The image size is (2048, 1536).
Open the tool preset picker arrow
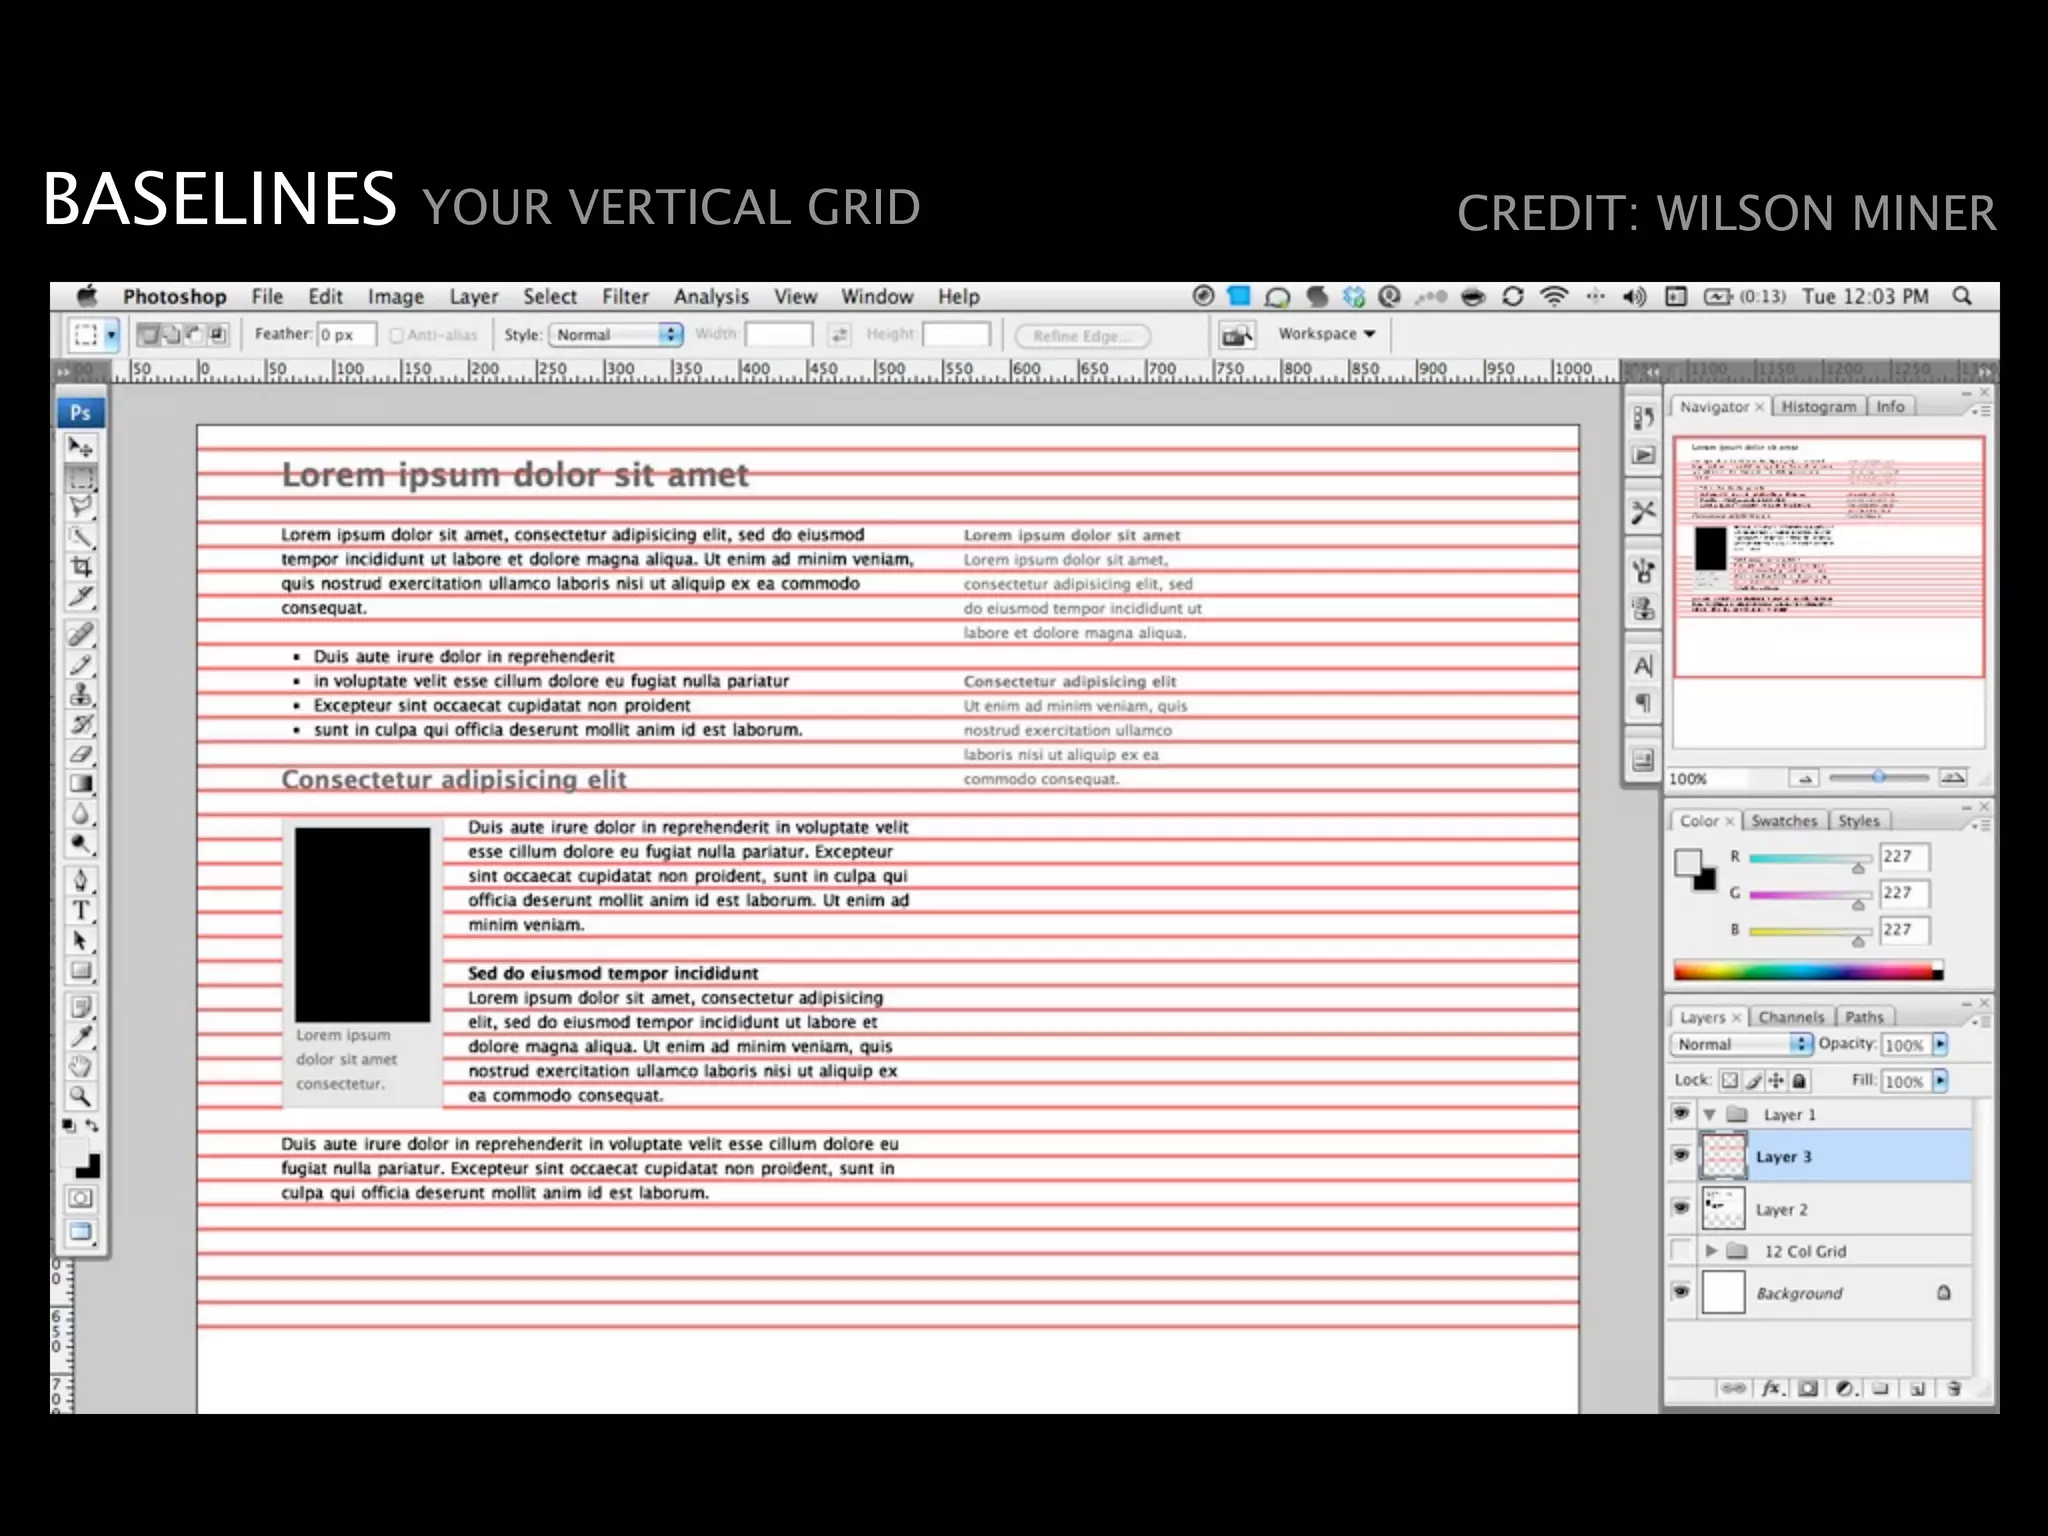point(112,334)
